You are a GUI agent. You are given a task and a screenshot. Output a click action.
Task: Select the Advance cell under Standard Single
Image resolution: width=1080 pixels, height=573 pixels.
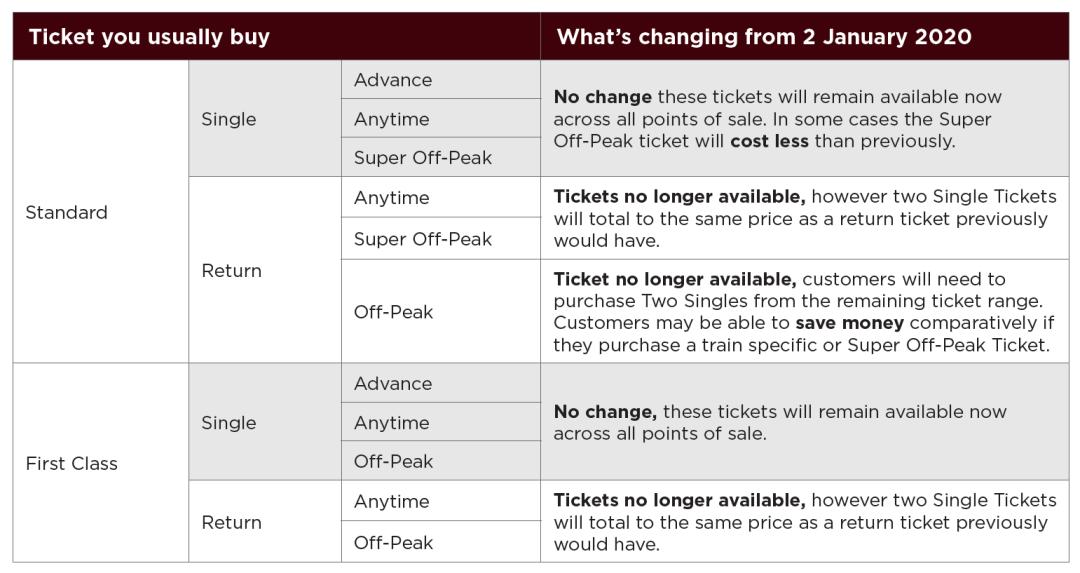[393, 80]
